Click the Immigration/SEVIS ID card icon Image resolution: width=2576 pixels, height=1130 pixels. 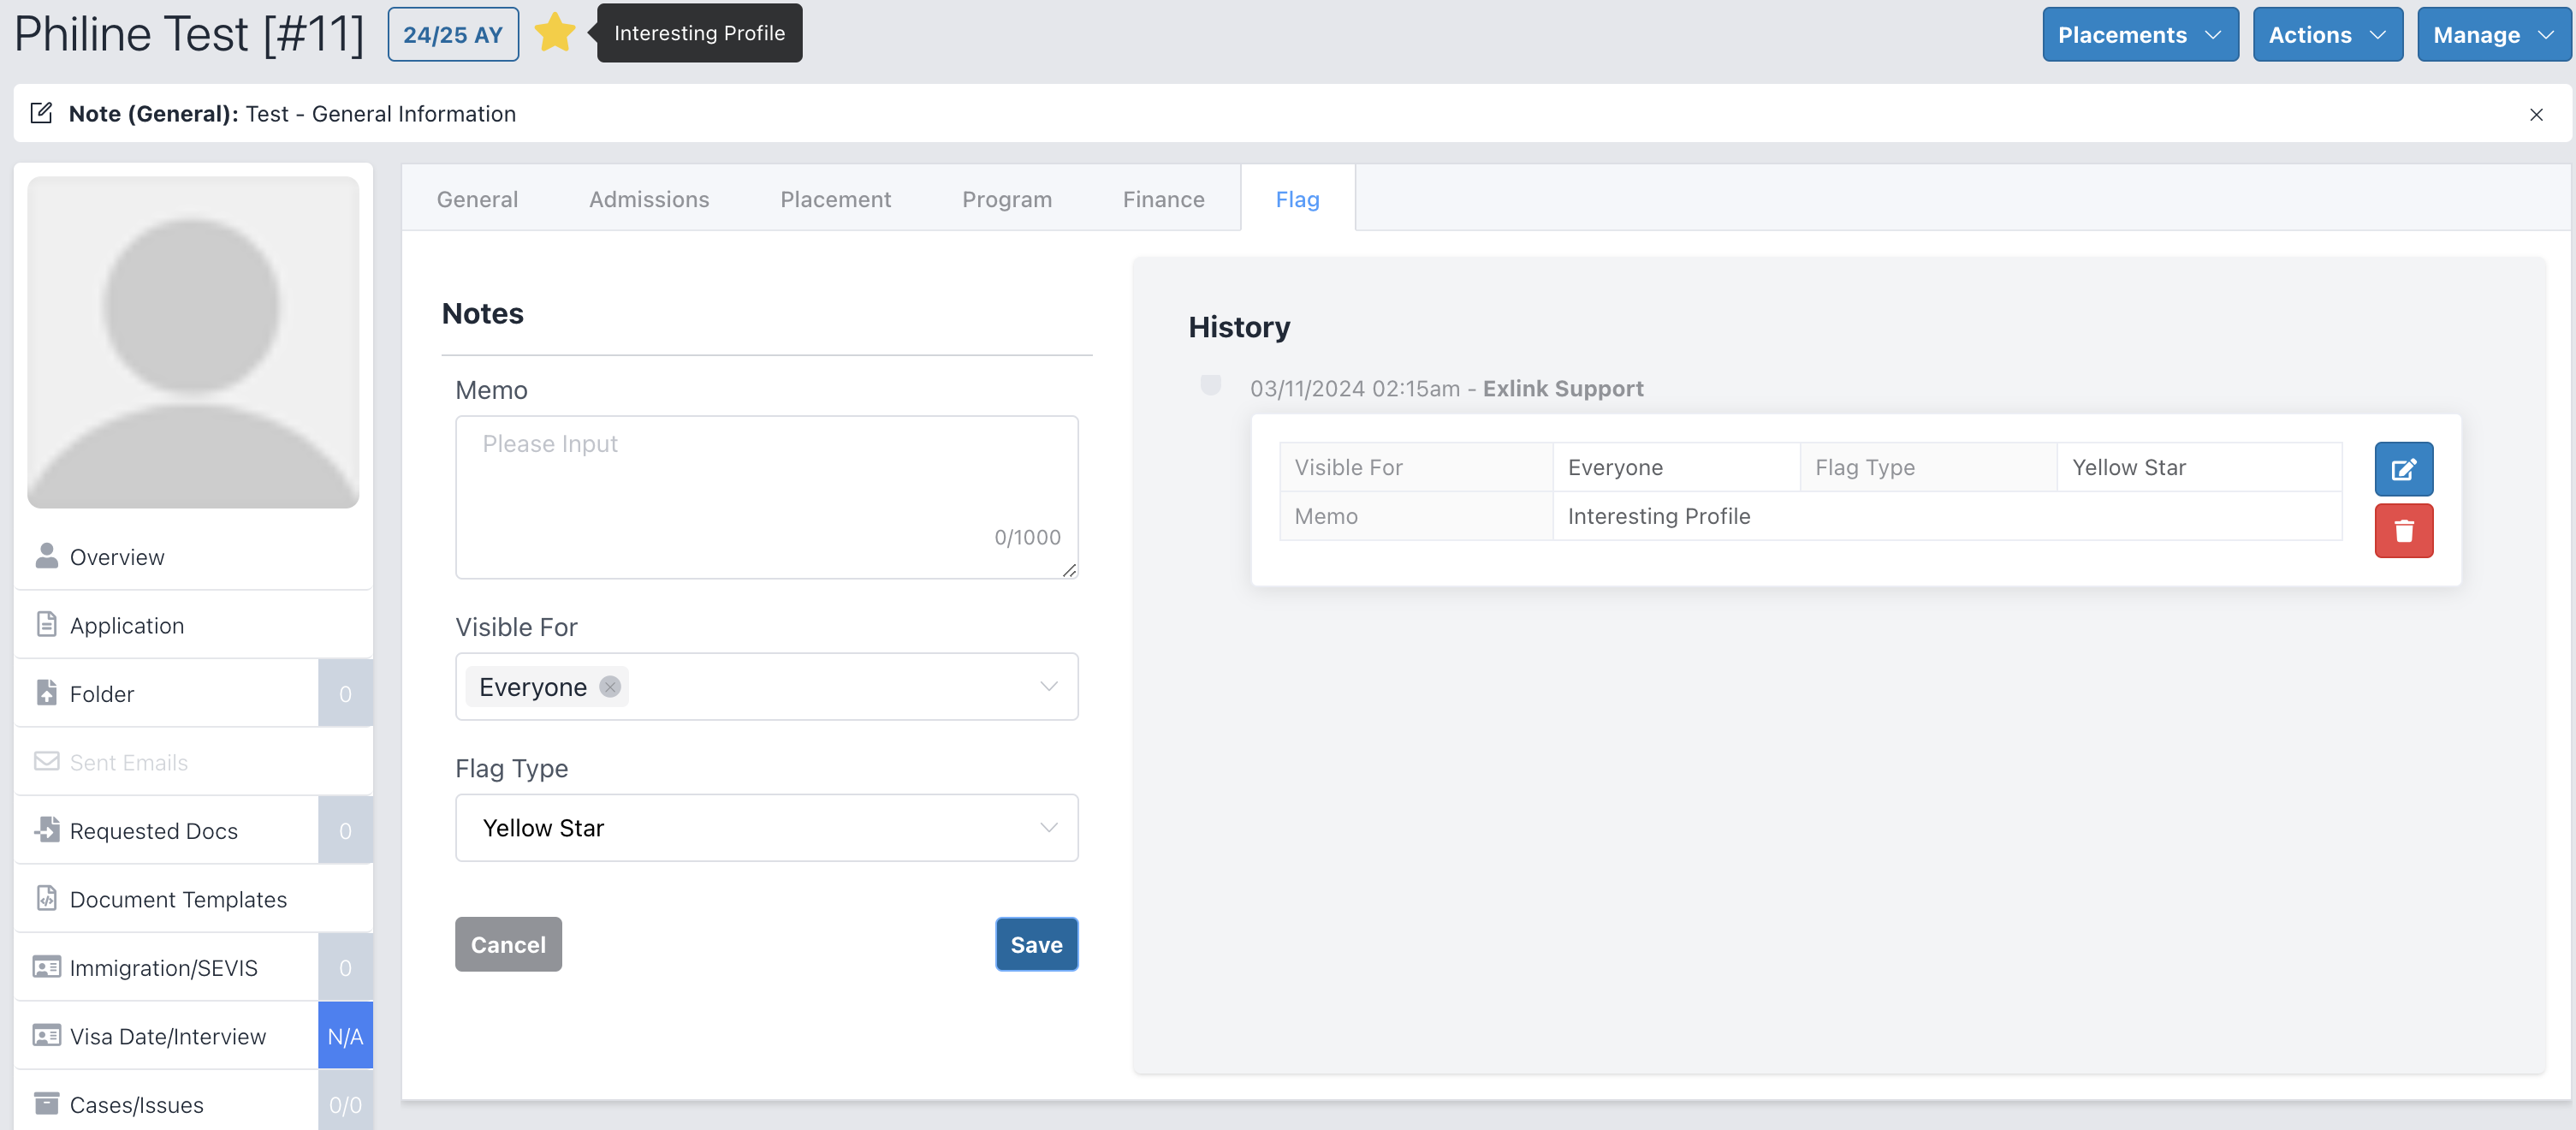tap(47, 967)
